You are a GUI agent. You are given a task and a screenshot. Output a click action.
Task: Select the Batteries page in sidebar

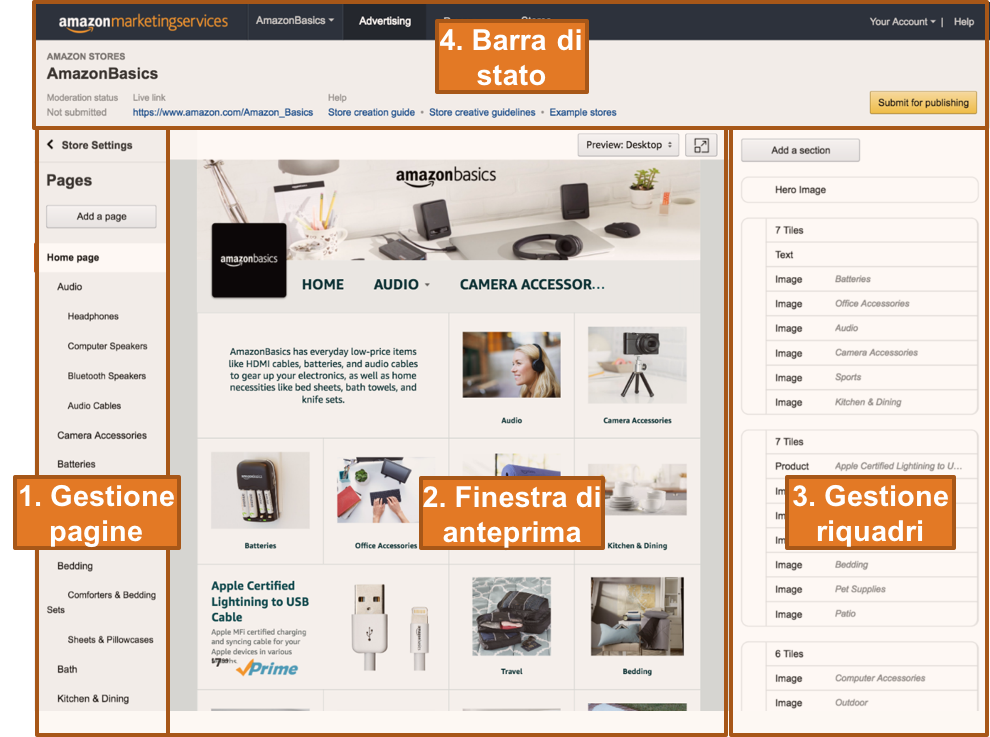[x=76, y=464]
